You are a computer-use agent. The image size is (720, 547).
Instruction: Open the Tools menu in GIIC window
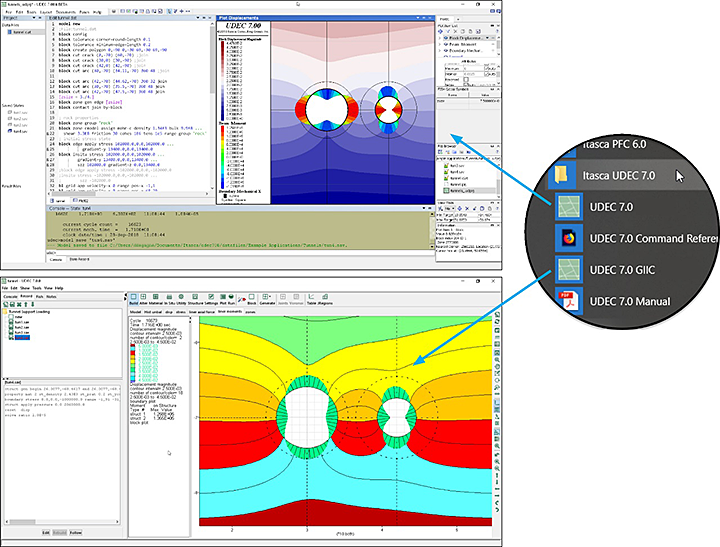click(x=37, y=288)
